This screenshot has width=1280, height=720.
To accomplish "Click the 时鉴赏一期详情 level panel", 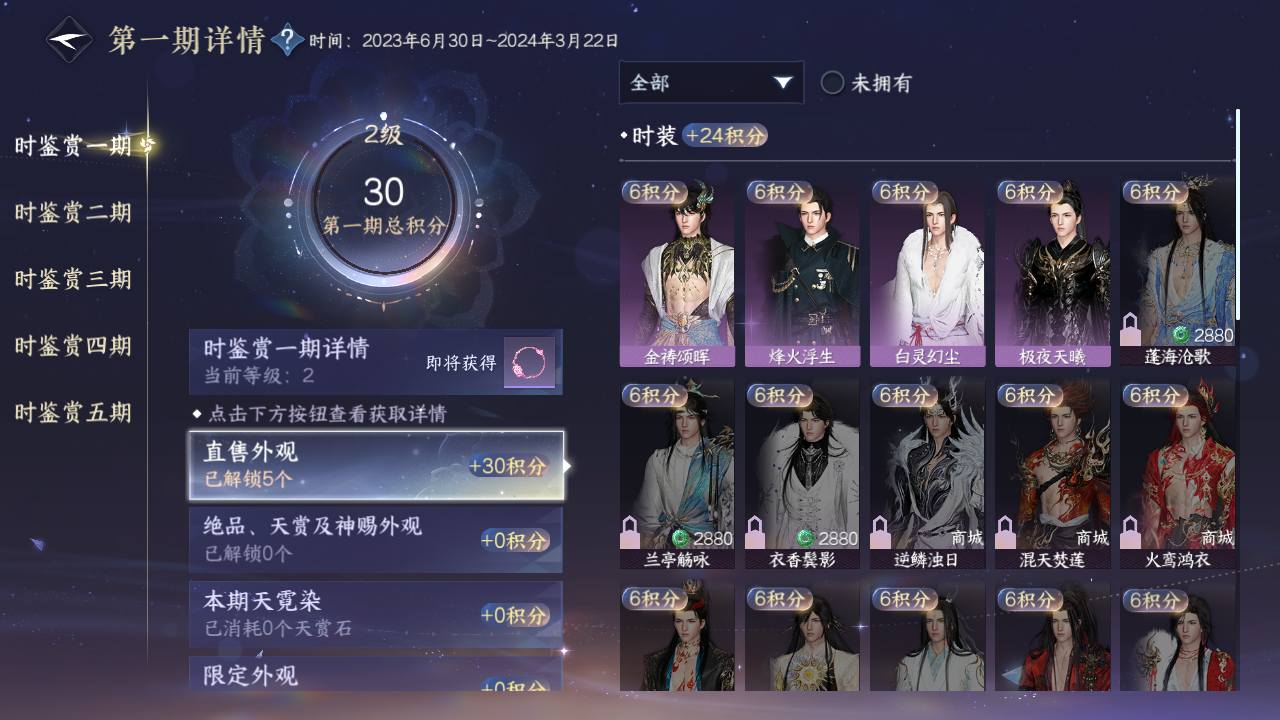I will pyautogui.click(x=376, y=362).
